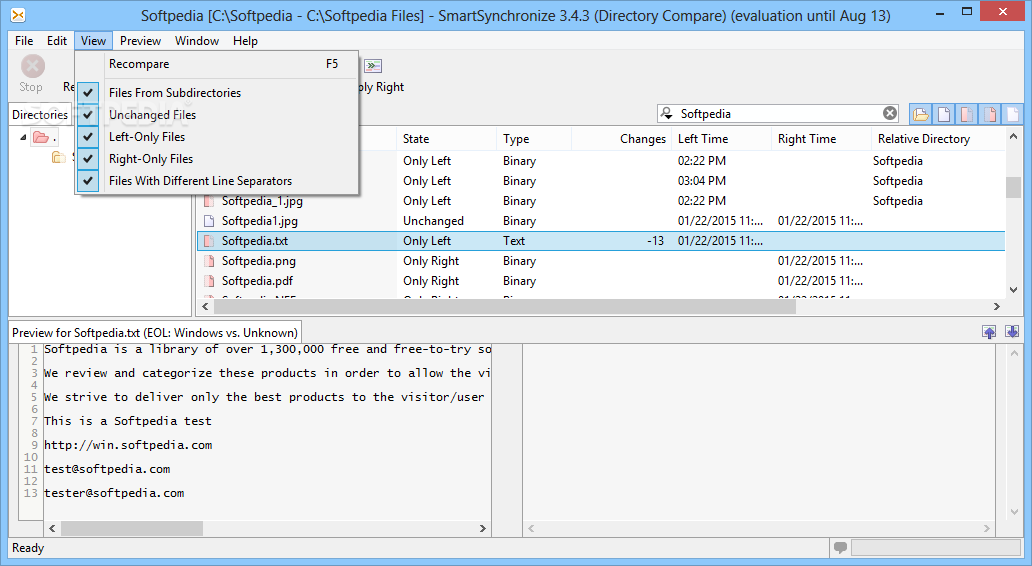Click file list scroll down arrow

tap(1013, 290)
